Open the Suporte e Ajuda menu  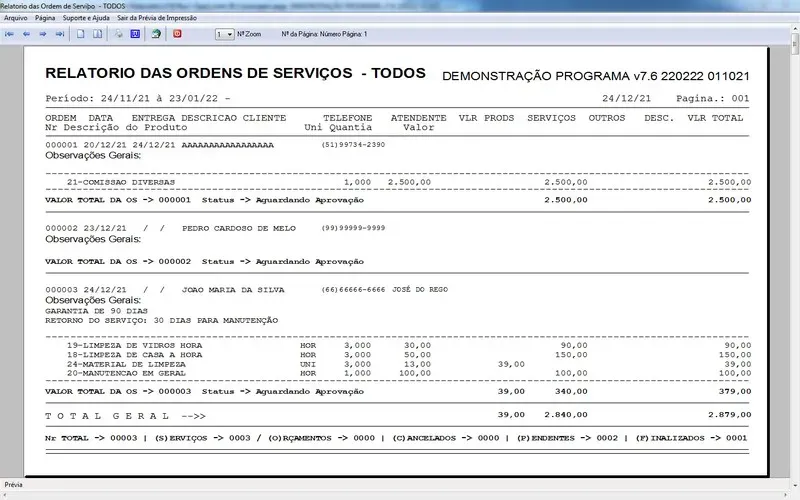pos(86,18)
